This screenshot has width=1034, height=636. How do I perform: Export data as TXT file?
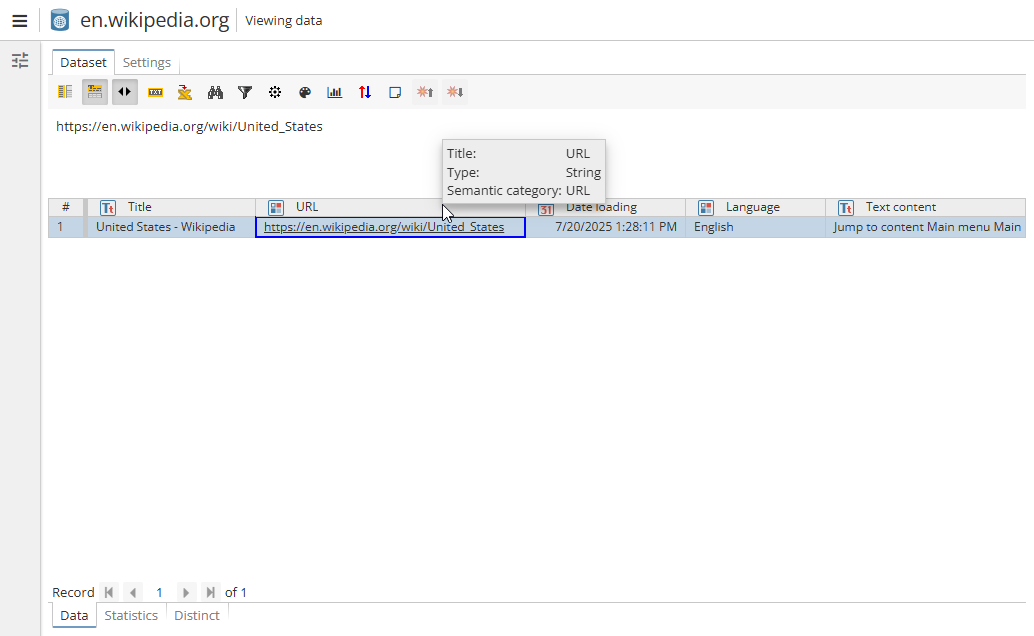click(x=155, y=92)
